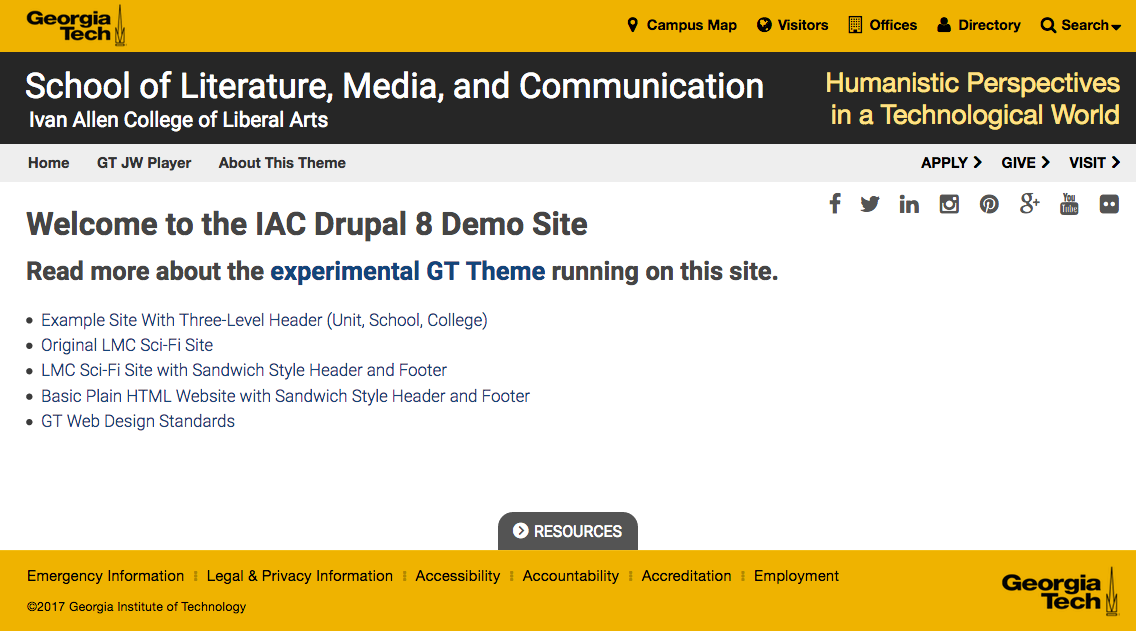The image size is (1136, 631).
Task: Follow the experimental GT Theme link
Action: tap(408, 271)
